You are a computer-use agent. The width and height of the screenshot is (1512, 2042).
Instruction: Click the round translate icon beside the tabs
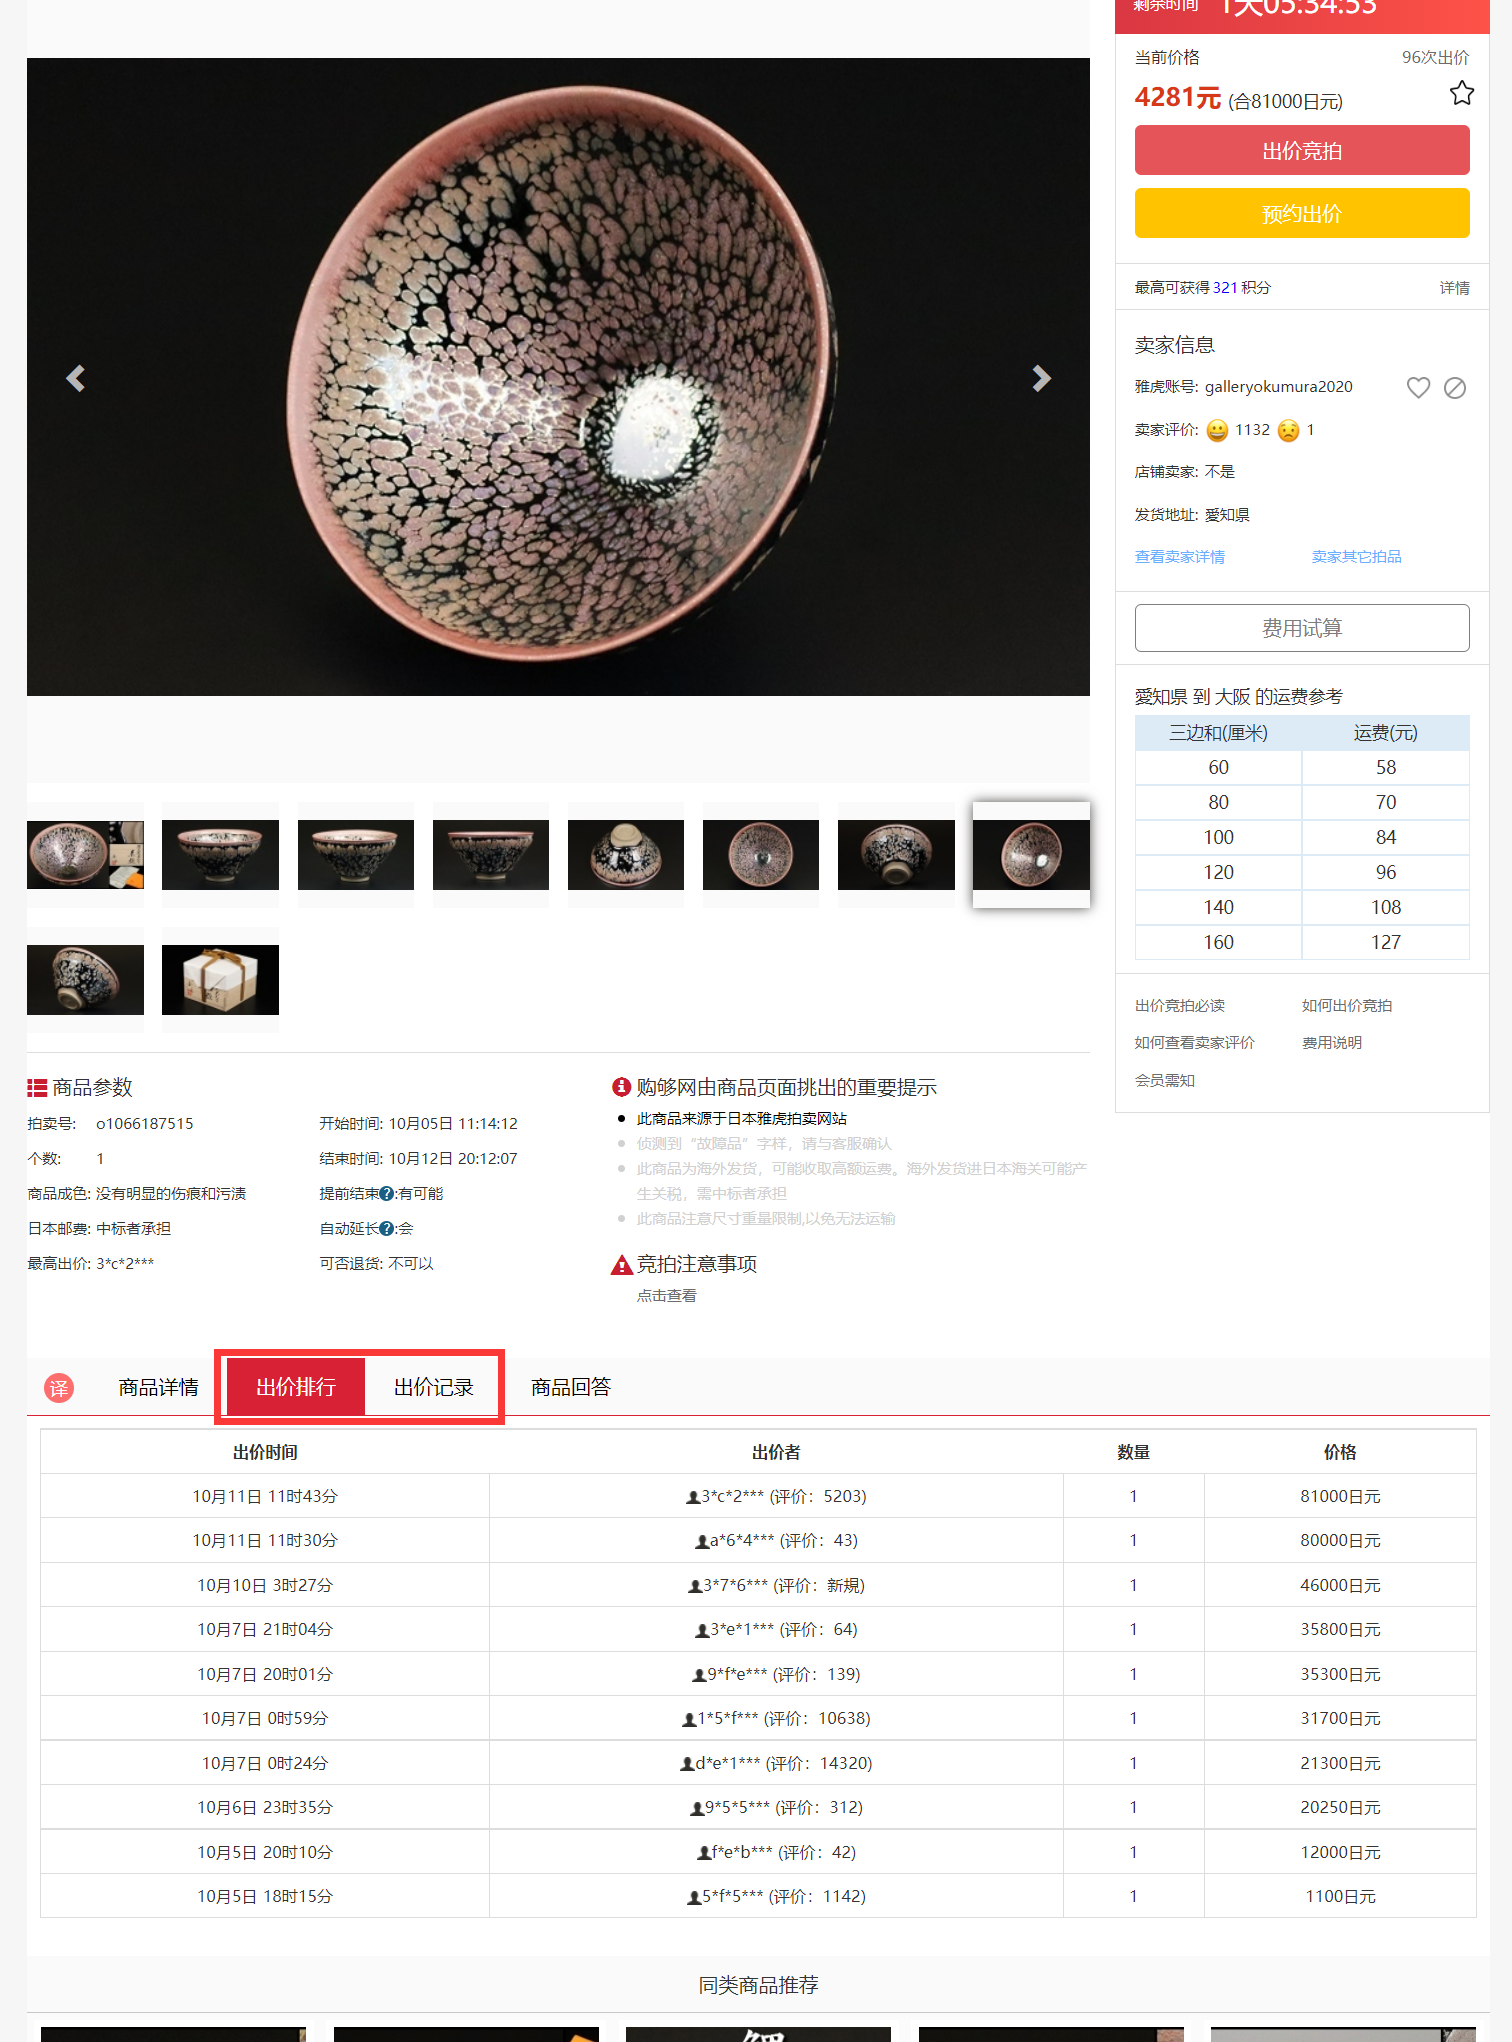[x=59, y=1388]
